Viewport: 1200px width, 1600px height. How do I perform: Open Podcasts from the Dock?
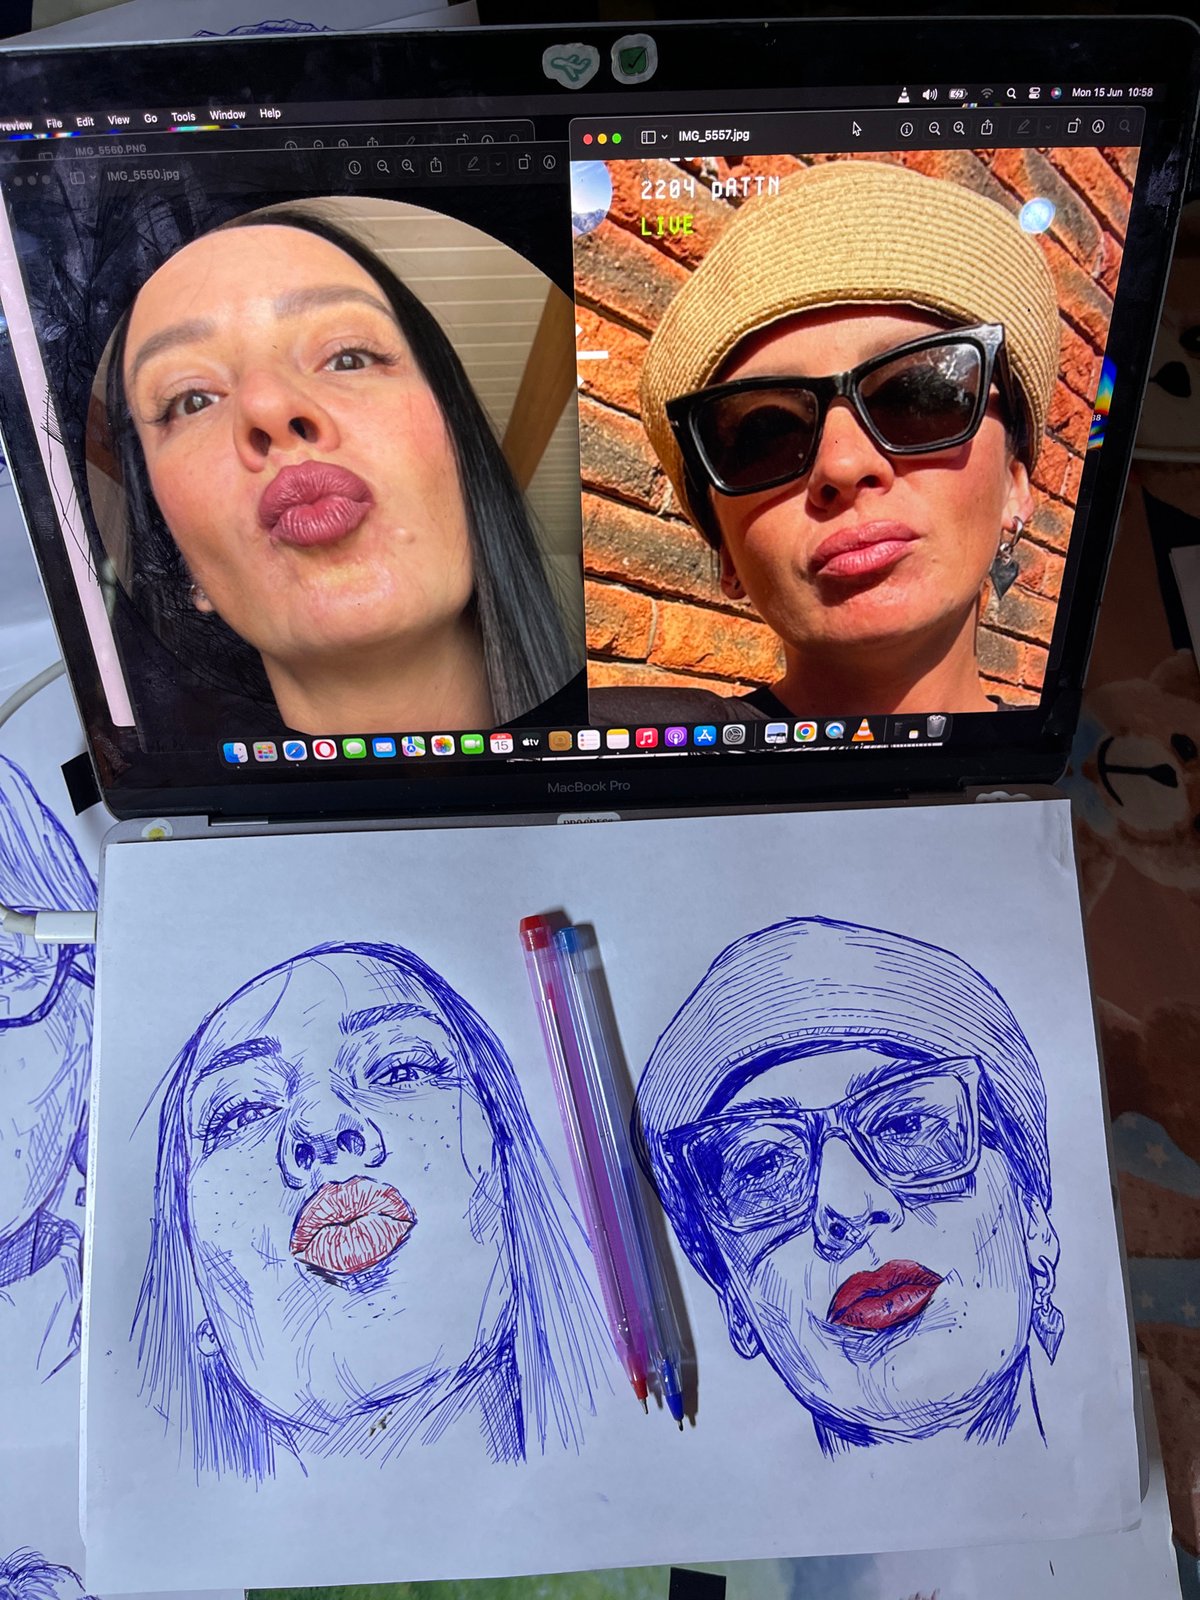pyautogui.click(x=675, y=737)
